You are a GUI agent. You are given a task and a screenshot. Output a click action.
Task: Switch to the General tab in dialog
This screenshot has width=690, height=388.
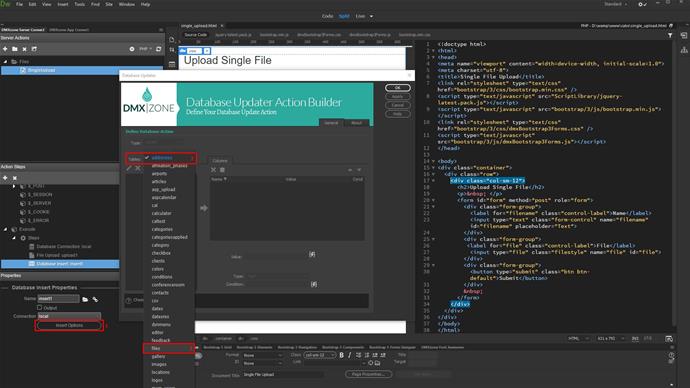point(331,123)
